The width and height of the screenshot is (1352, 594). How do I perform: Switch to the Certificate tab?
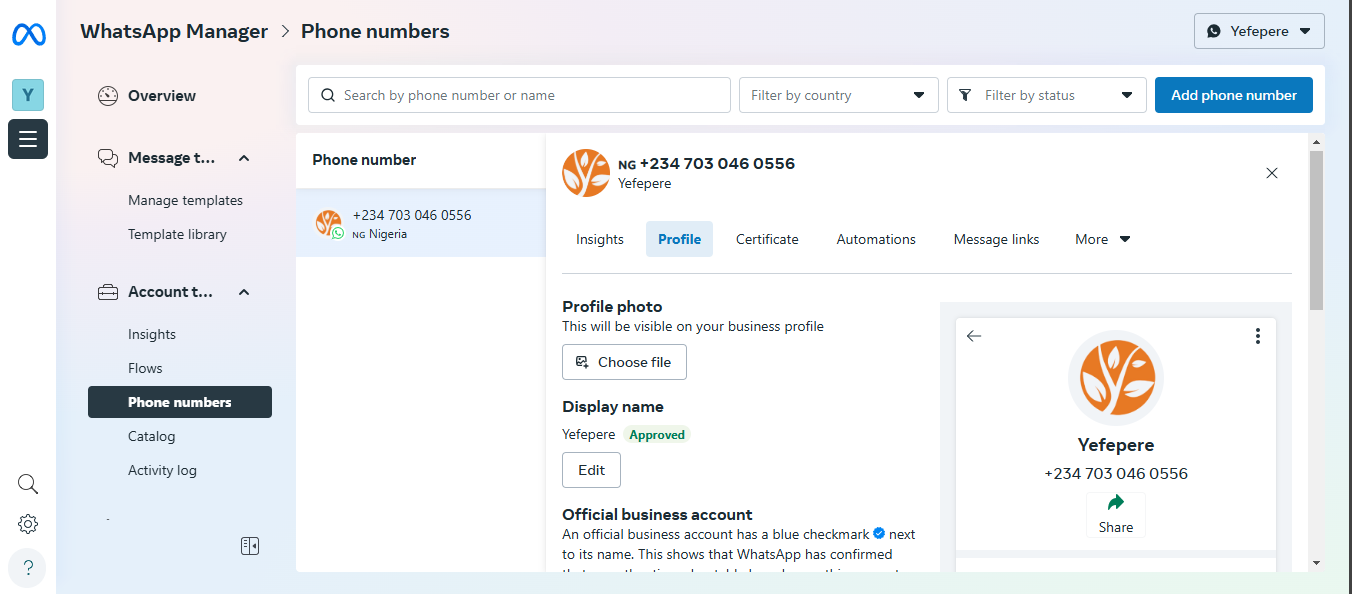[767, 239]
